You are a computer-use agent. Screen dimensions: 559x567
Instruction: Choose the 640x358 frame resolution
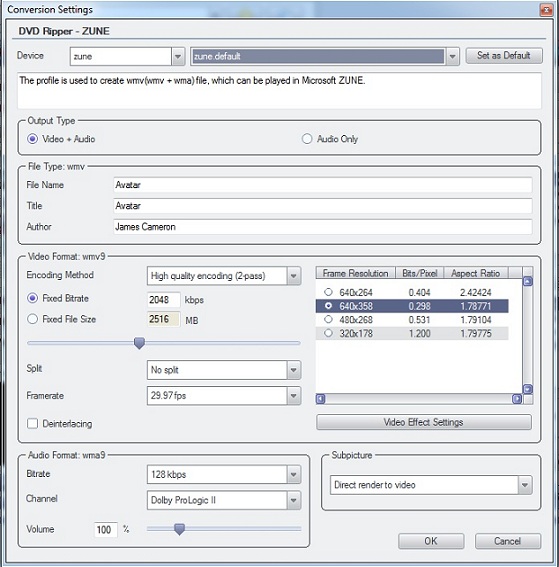328,306
